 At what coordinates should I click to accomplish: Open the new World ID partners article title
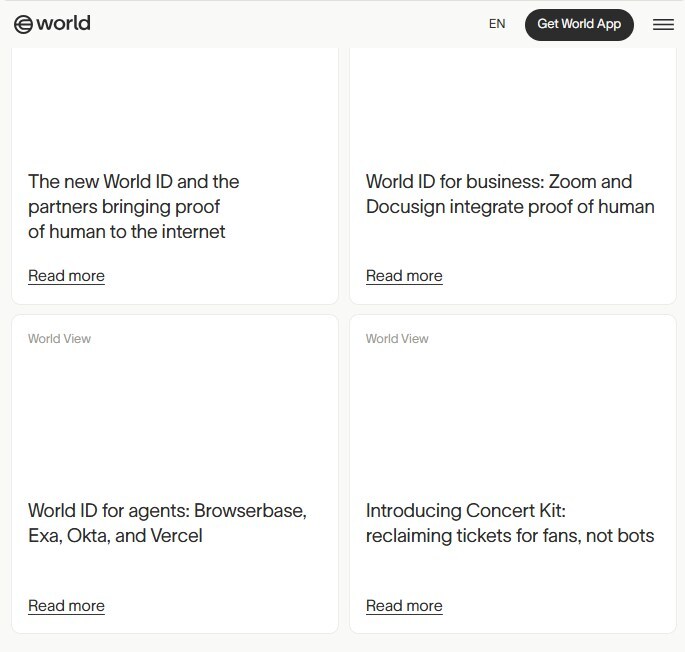[x=133, y=206]
